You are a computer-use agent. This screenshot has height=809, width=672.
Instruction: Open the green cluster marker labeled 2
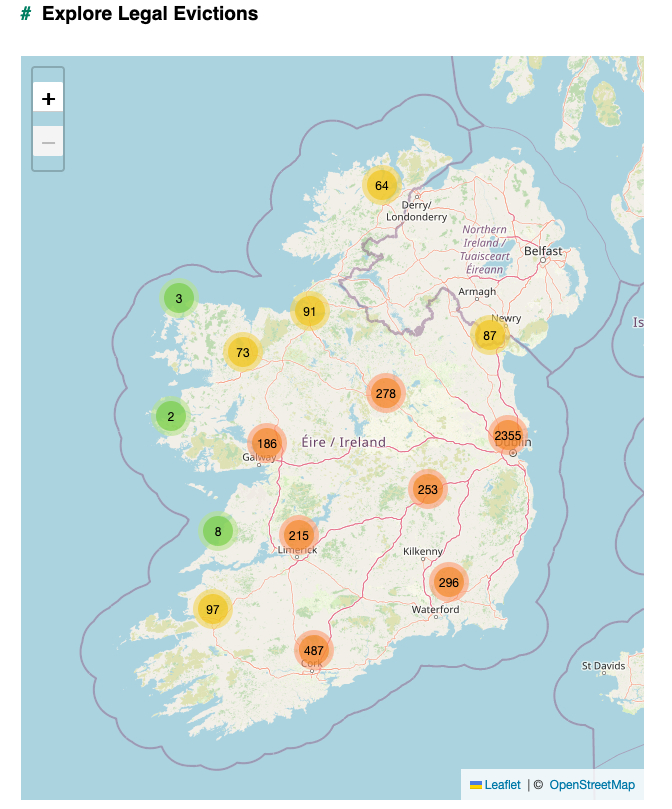[171, 417]
